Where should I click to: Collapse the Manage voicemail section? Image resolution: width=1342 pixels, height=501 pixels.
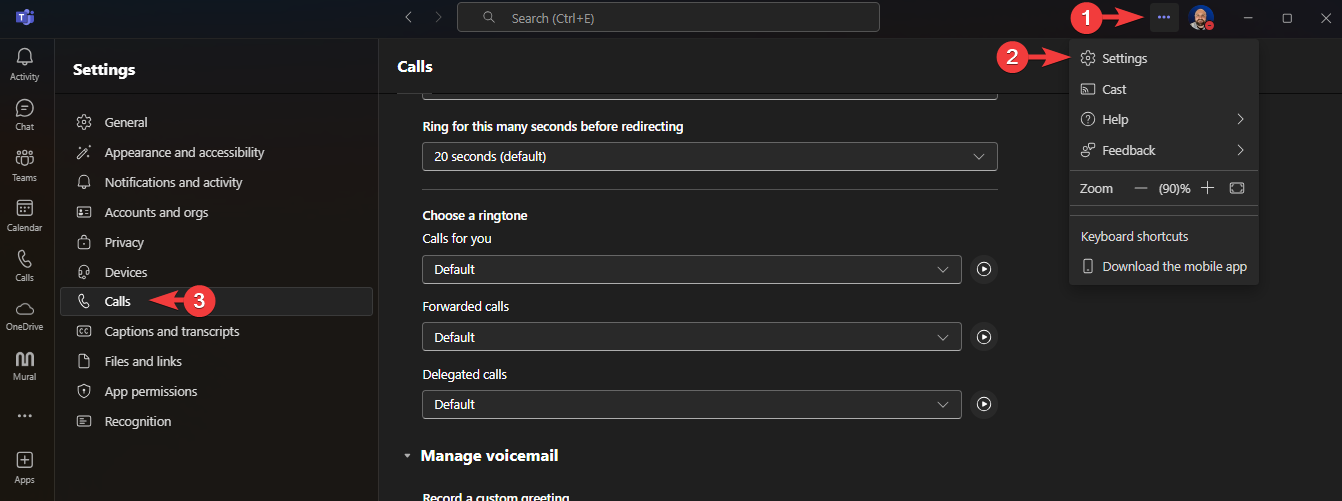point(407,456)
